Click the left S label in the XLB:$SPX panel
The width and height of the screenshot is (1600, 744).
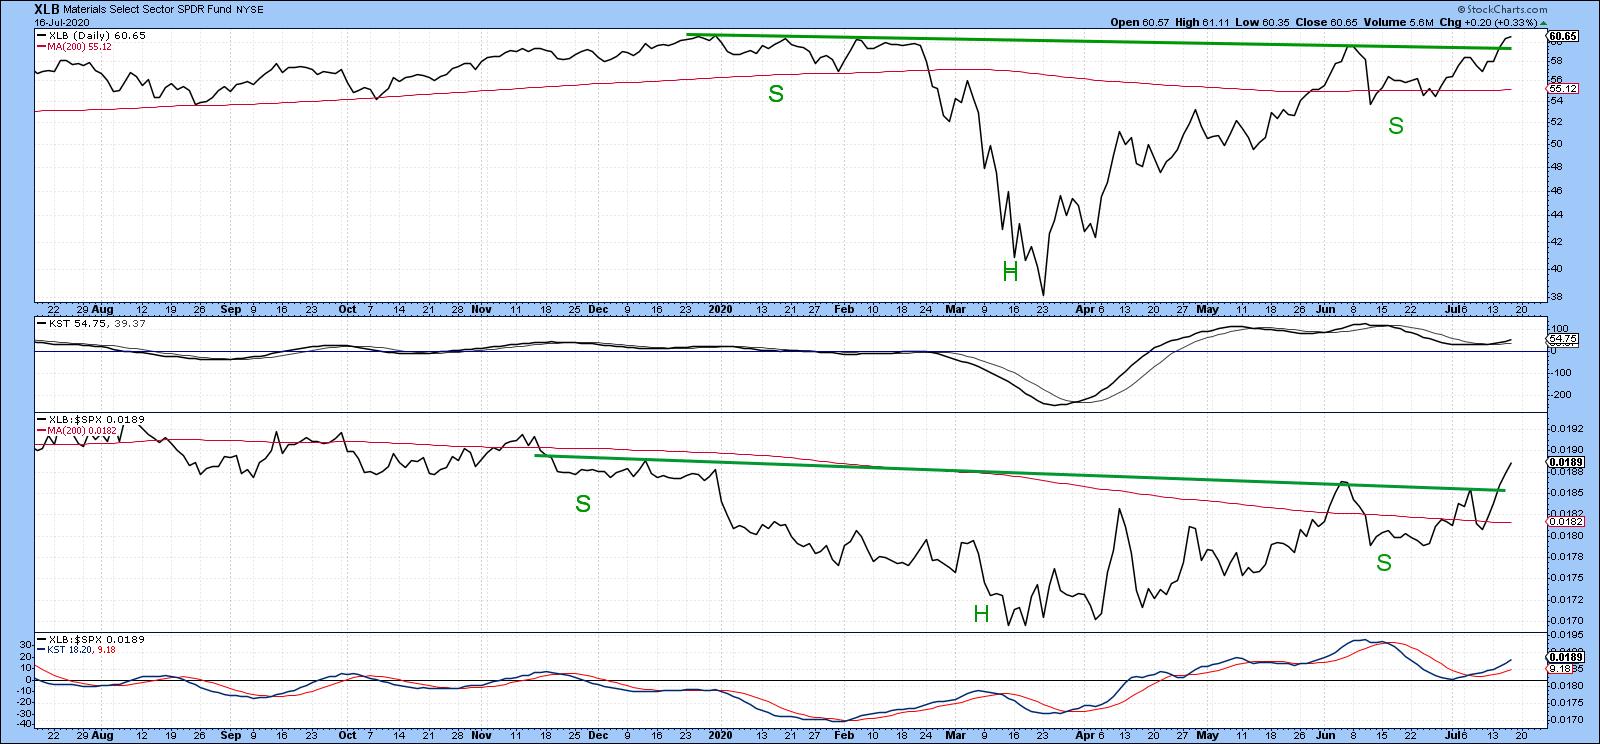582,504
